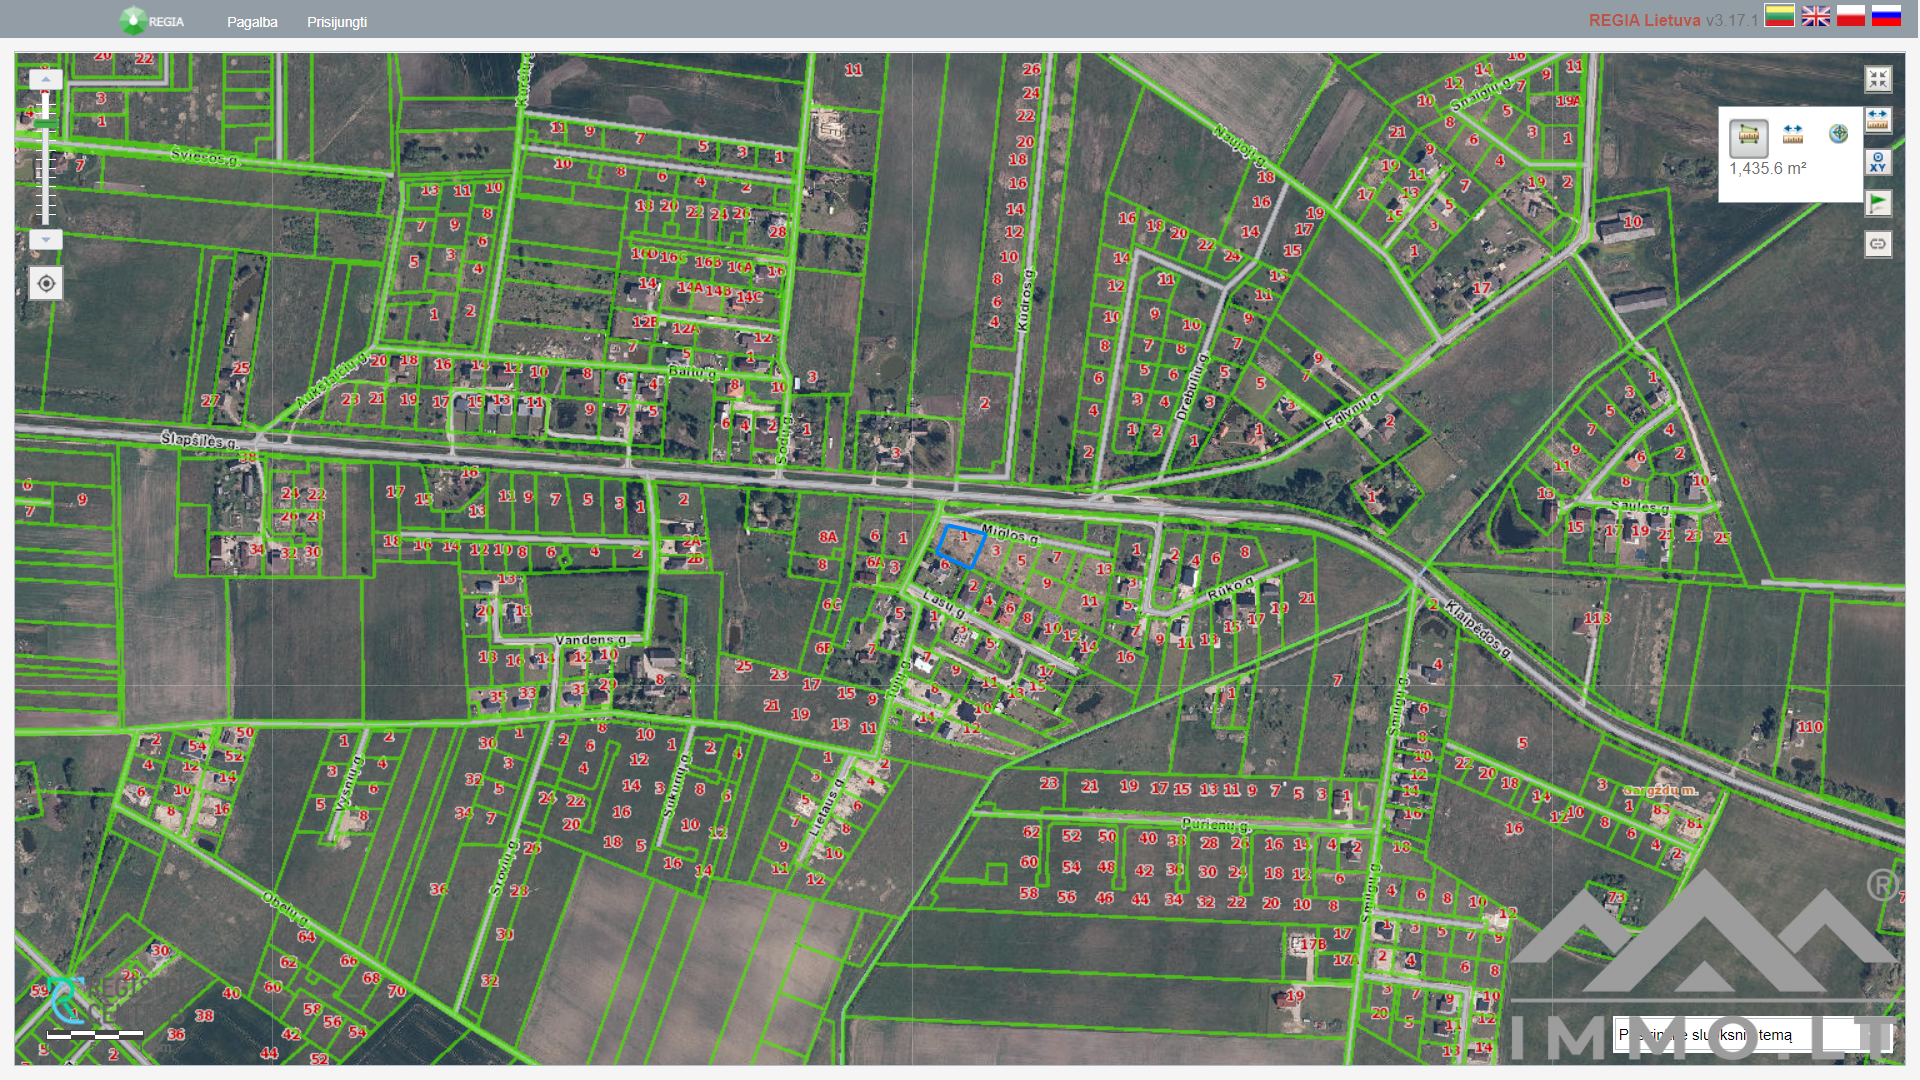
Task: Click the Šviesos g. street label
Action: tap(205, 156)
